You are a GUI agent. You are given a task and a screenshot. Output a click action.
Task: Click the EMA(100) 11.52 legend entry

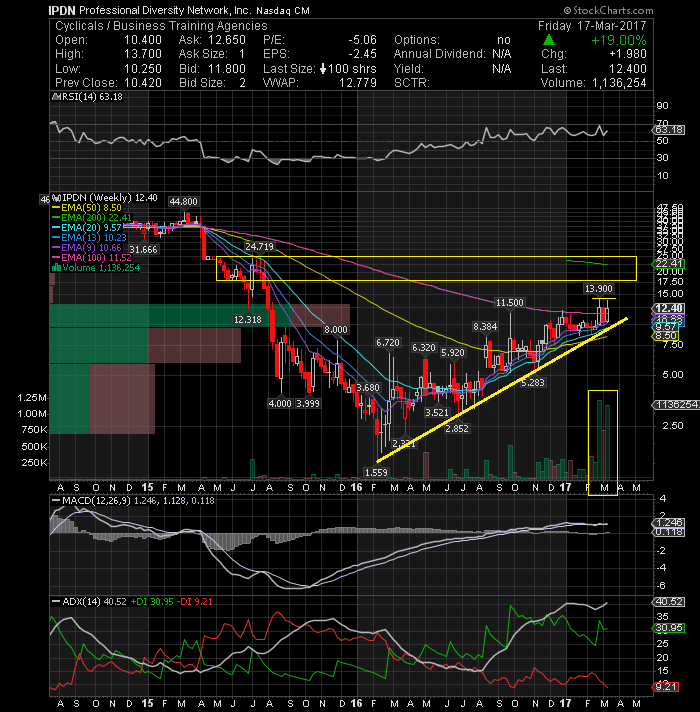[x=92, y=257]
